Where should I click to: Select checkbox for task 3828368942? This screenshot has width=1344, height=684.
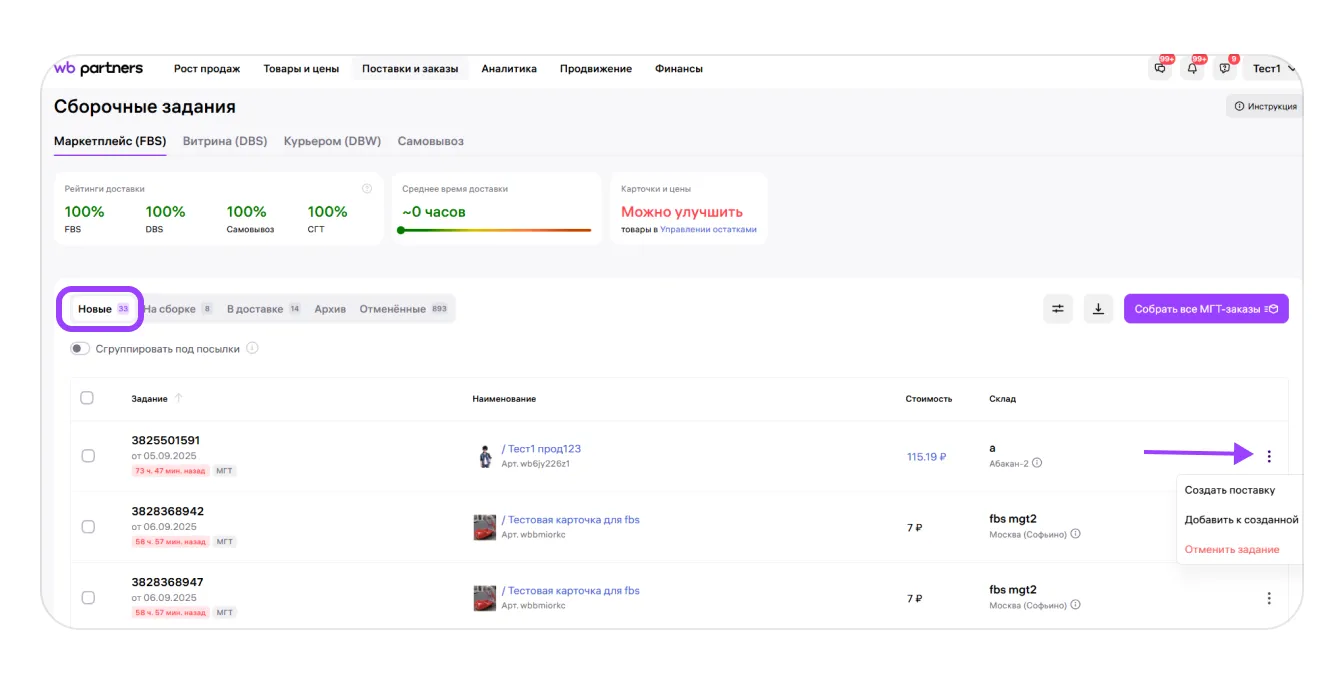point(88,527)
